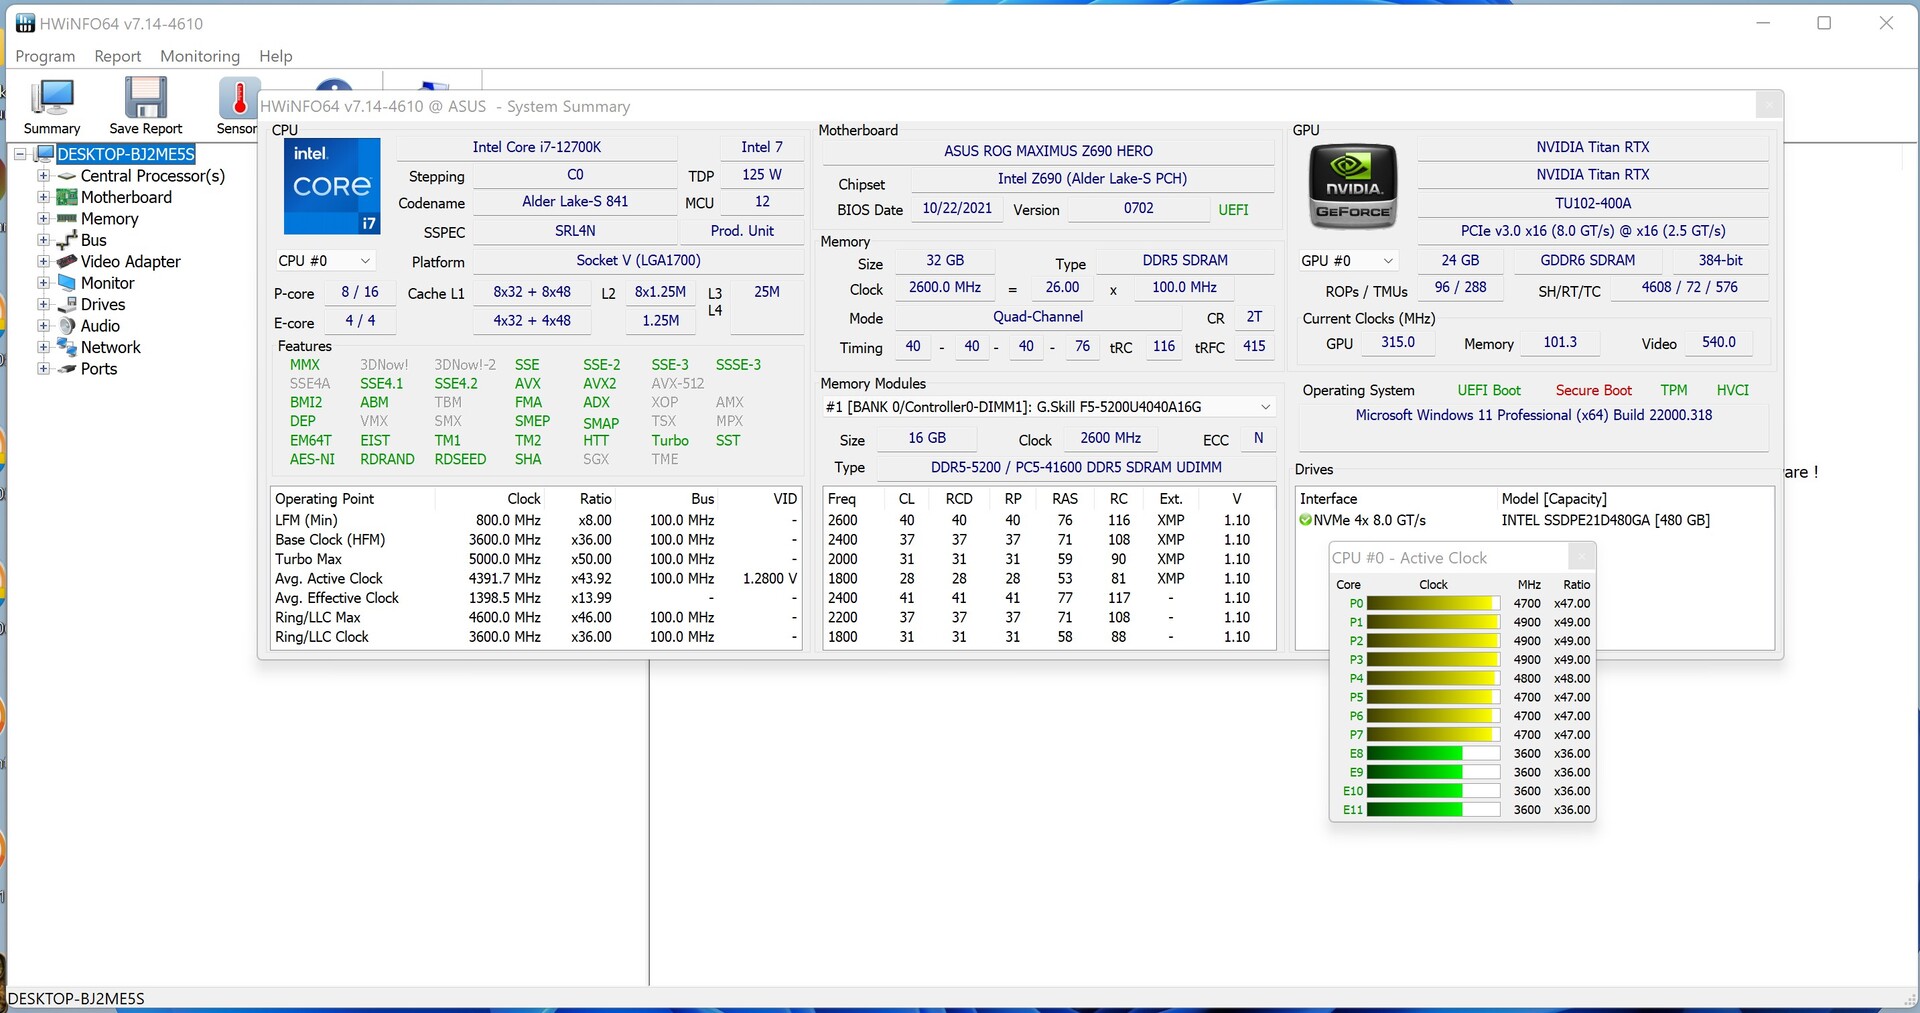Close the System Summary window
Viewport: 1920px width, 1013px height.
tap(1768, 105)
